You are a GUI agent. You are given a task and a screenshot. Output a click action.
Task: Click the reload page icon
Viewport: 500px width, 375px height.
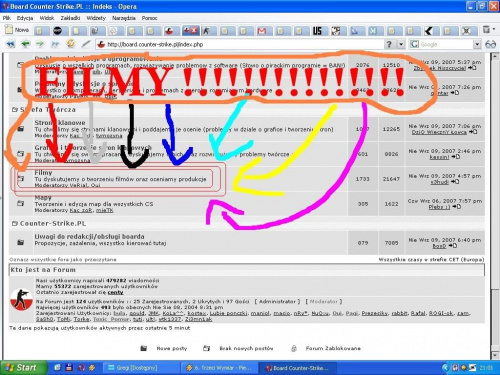point(70,44)
